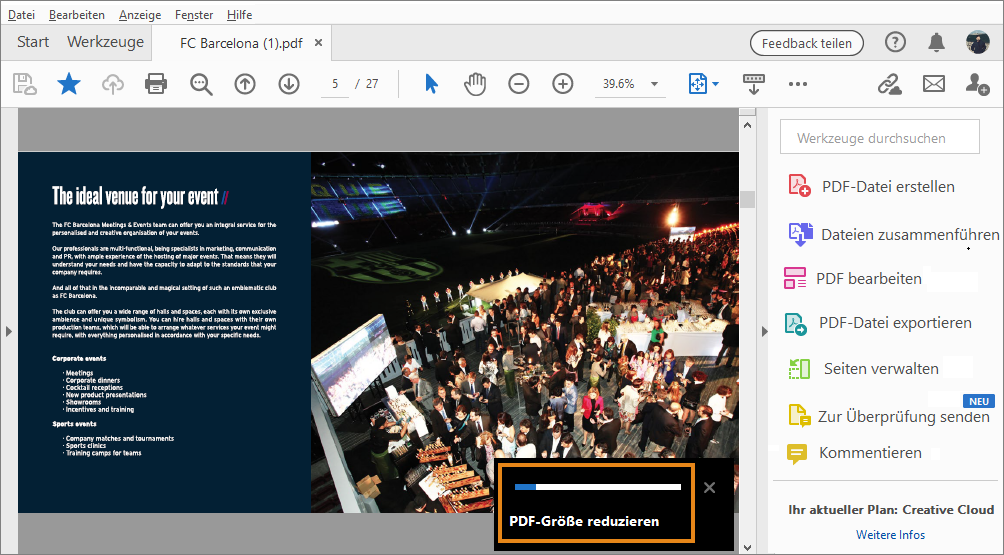Click the add person share icon

[x=978, y=84]
